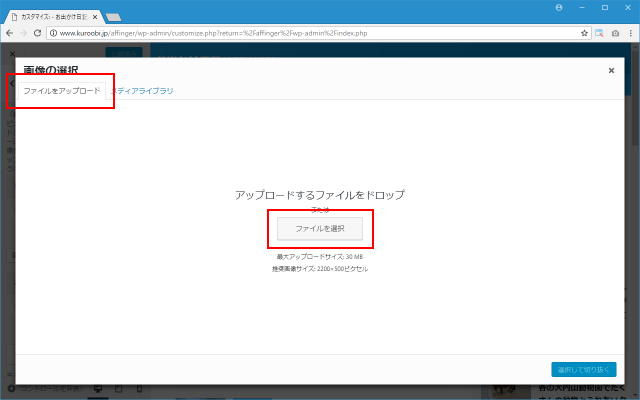Image resolution: width=640 pixels, height=400 pixels.
Task: Select the カスタマイズ browser tab
Action: [53, 17]
